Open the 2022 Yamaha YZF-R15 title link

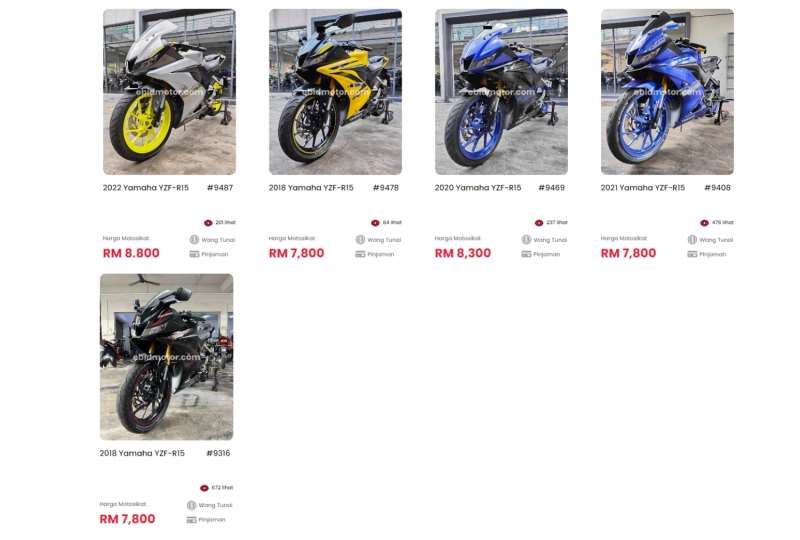[146, 188]
